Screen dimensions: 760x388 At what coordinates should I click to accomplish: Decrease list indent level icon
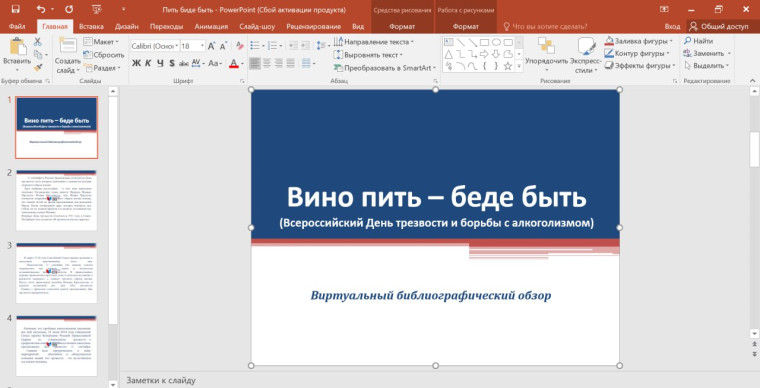(x=293, y=46)
